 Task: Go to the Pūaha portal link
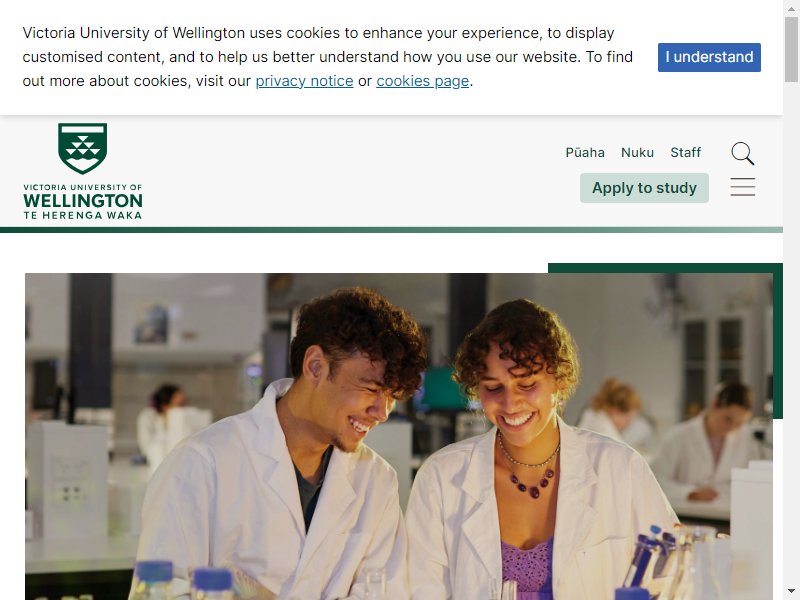coord(585,153)
